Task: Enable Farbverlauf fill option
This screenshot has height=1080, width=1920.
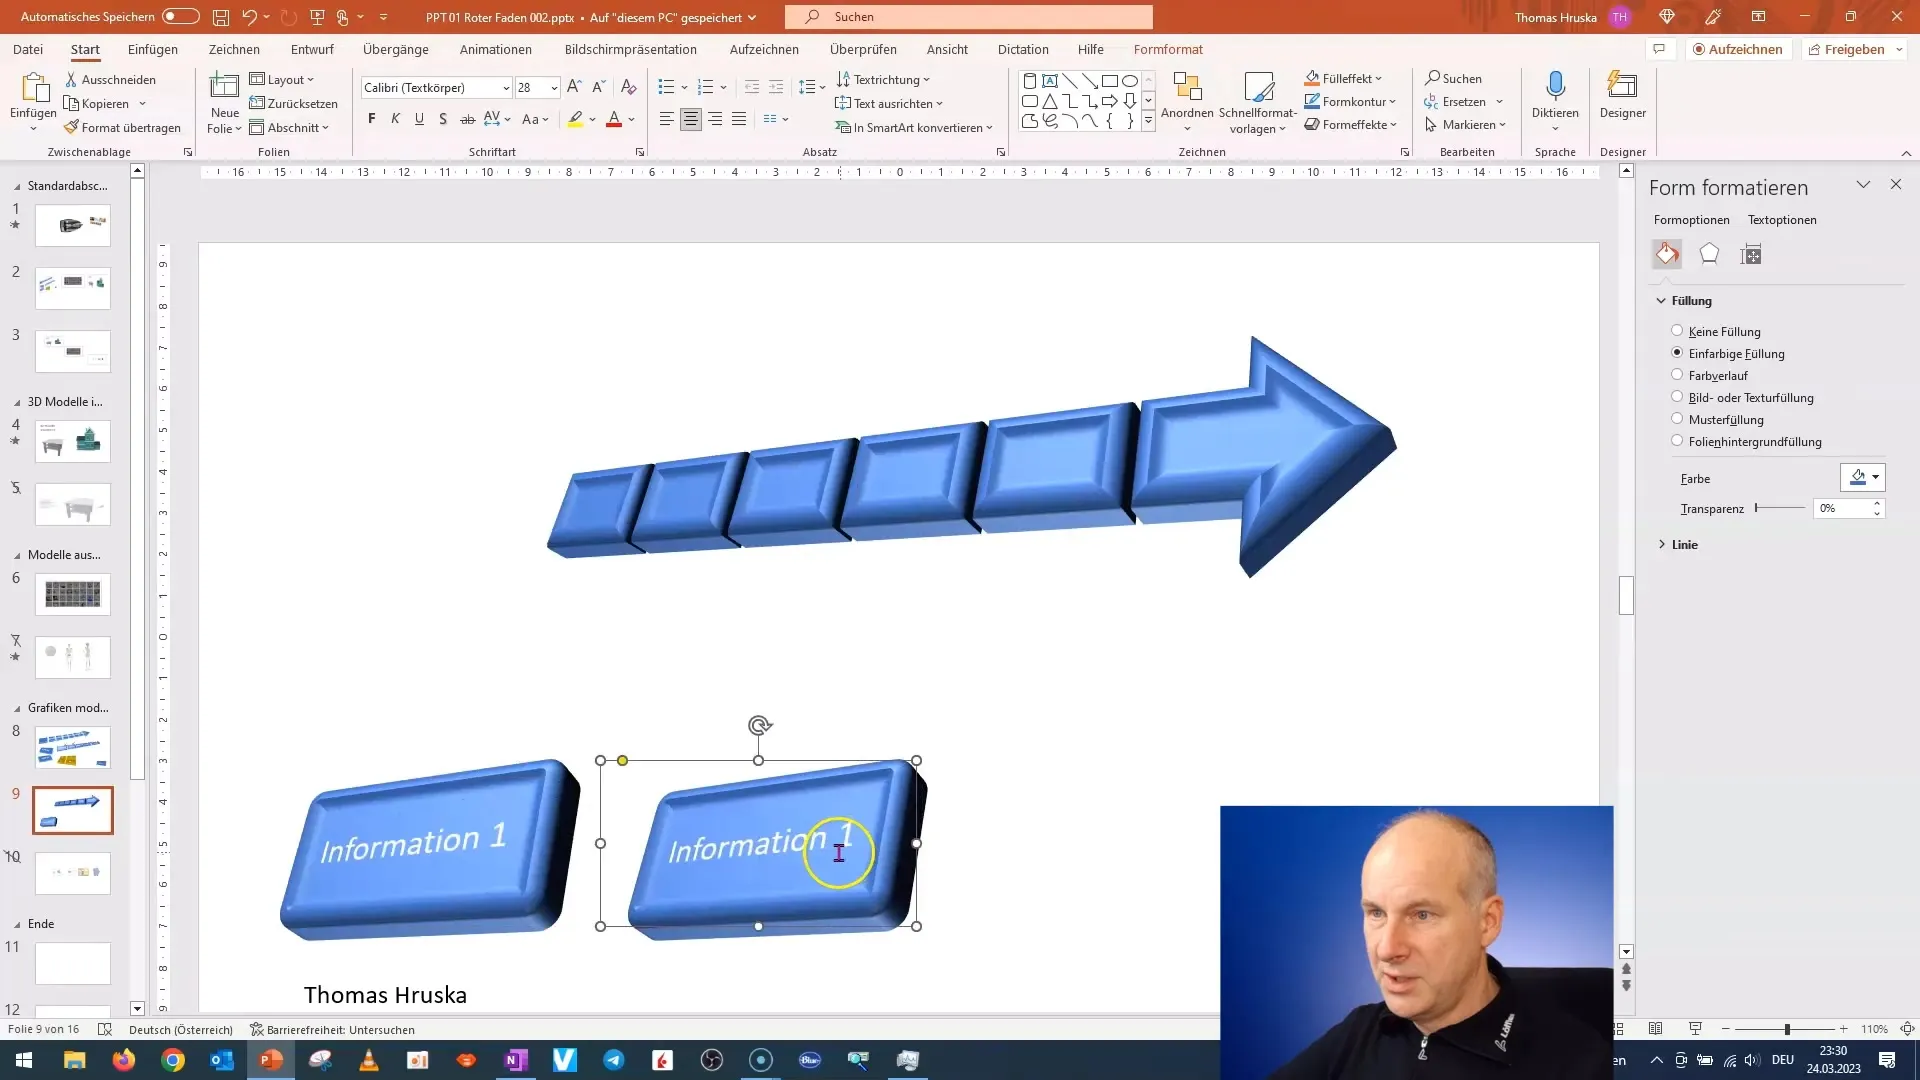Action: (1677, 375)
